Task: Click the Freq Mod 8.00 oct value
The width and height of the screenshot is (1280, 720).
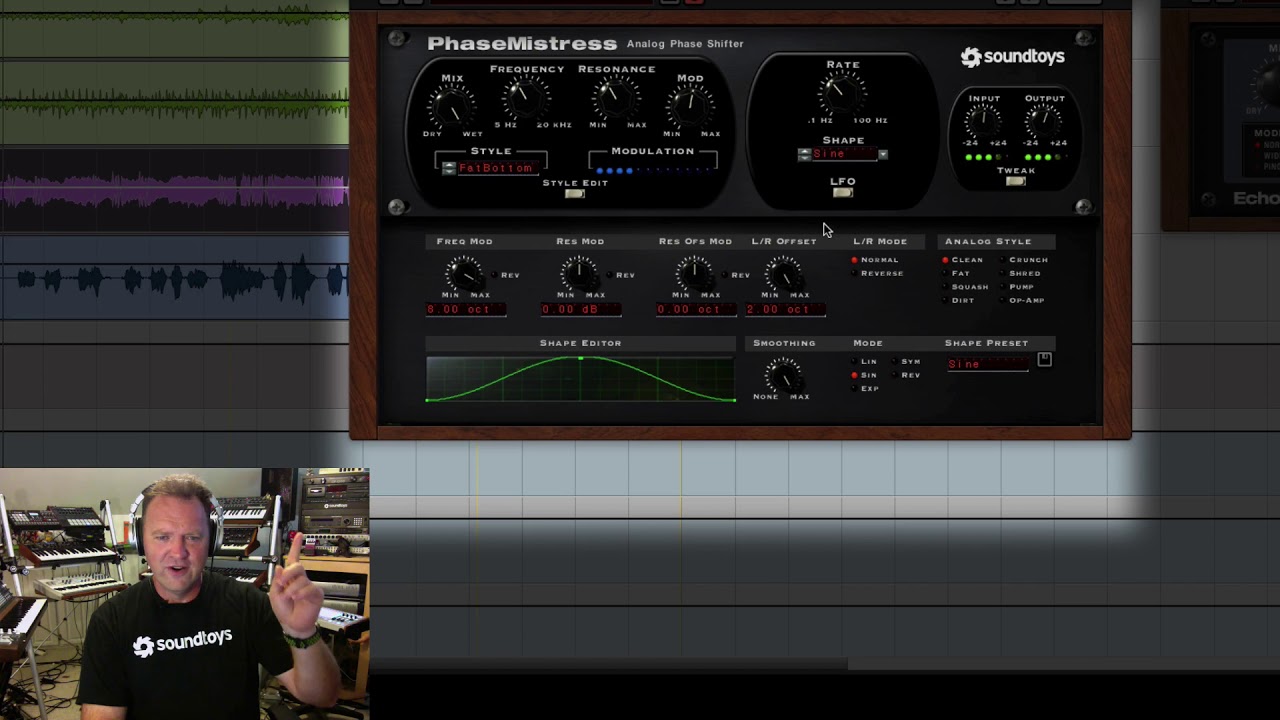Action: (466, 310)
